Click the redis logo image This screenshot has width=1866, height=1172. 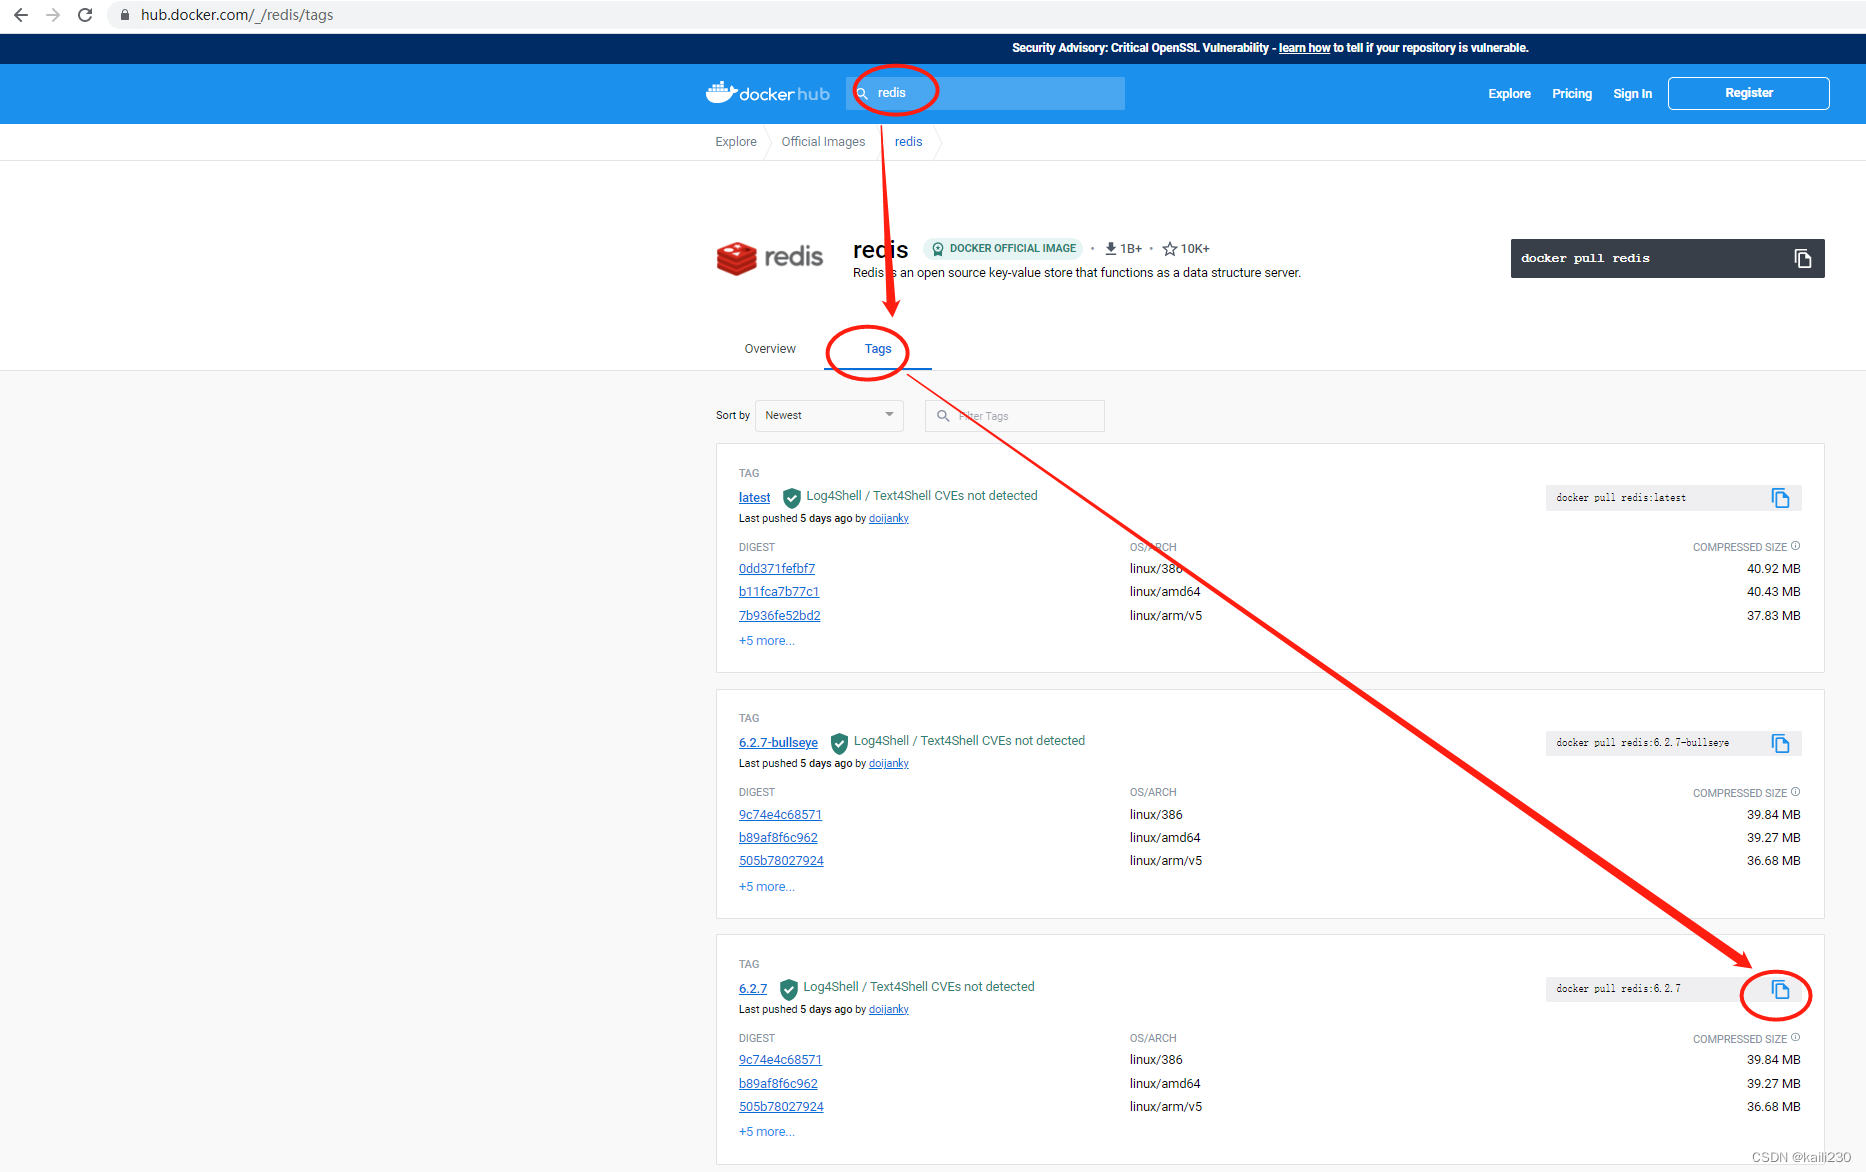(769, 258)
